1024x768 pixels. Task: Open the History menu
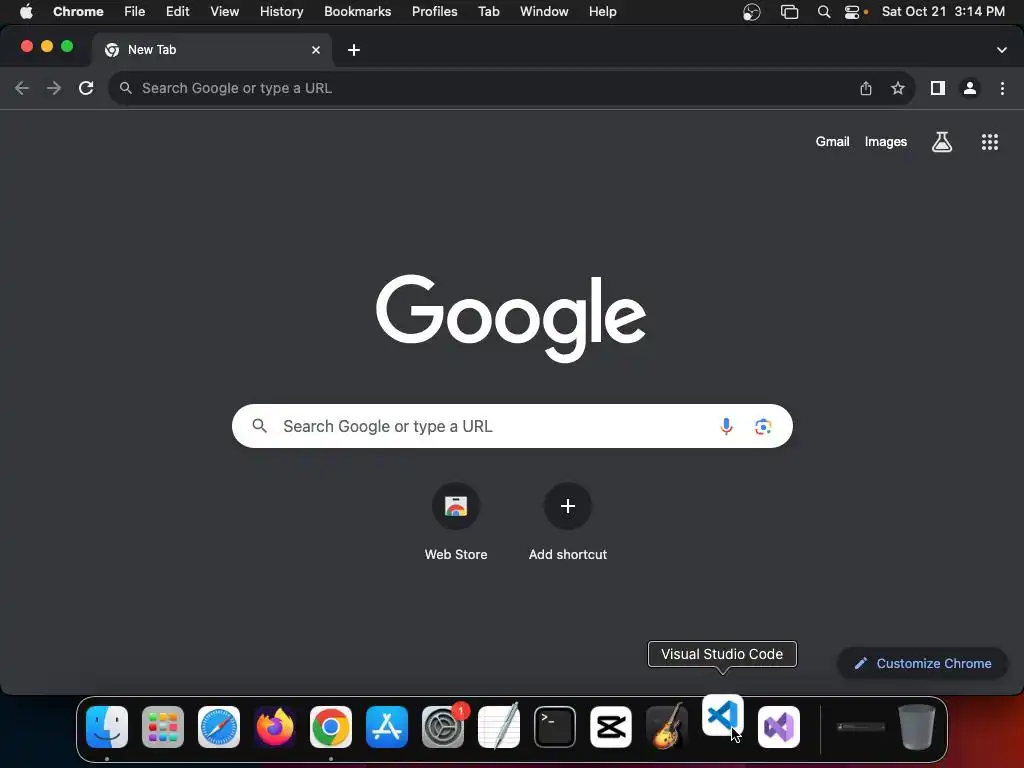click(281, 12)
